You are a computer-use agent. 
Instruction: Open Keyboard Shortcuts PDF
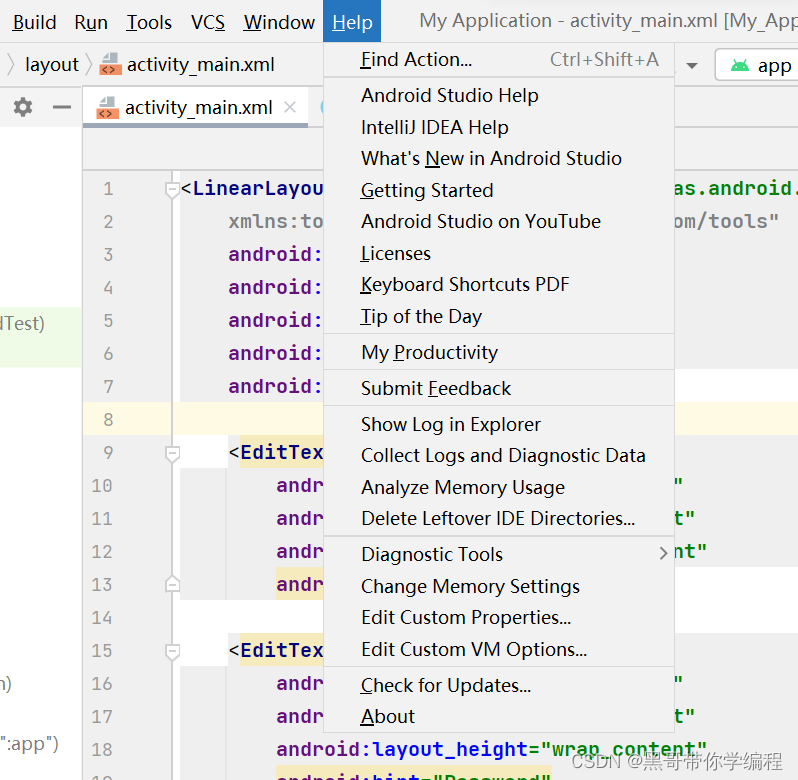coord(499,285)
